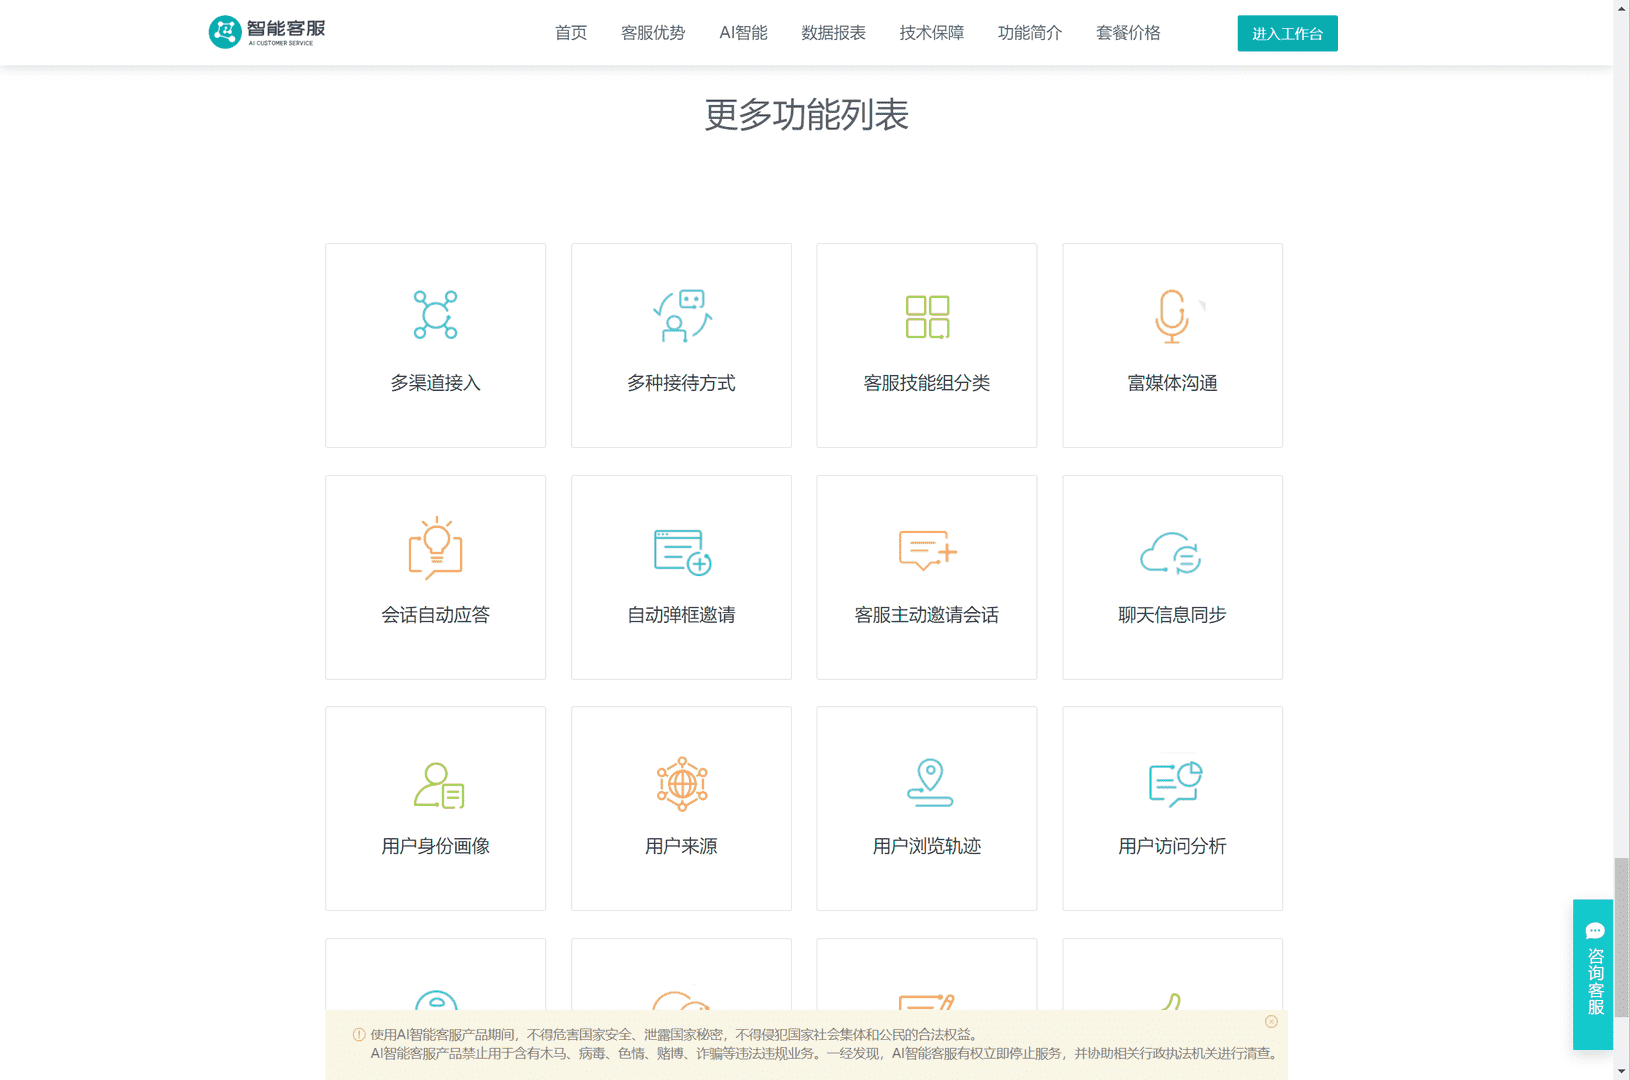Click the 客服主动邀请会话 label
1630x1080 pixels.
[x=927, y=615]
